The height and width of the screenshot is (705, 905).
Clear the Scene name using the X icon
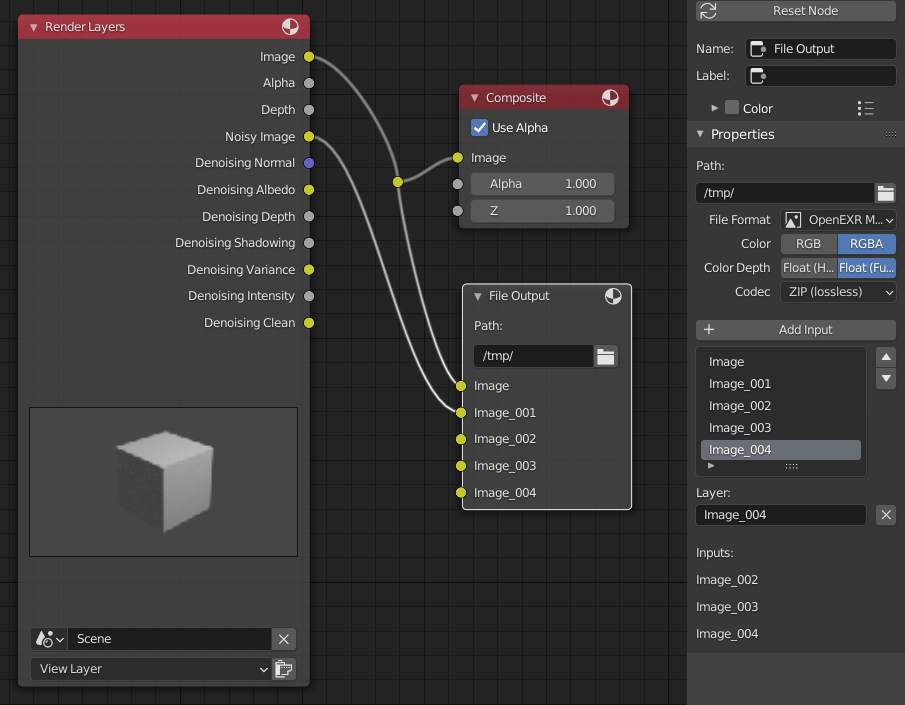(283, 638)
